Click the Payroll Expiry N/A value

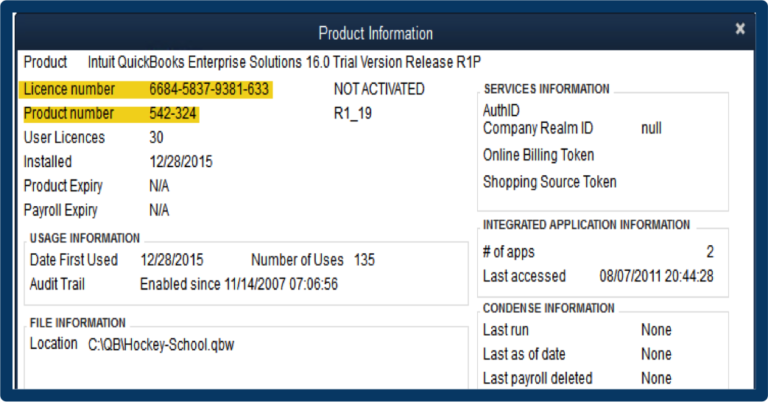(159, 211)
